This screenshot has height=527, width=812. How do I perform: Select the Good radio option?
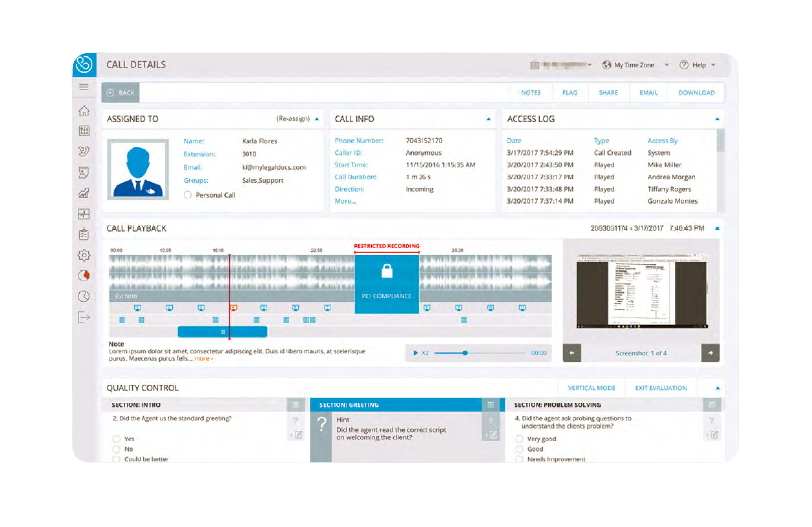(x=519, y=449)
